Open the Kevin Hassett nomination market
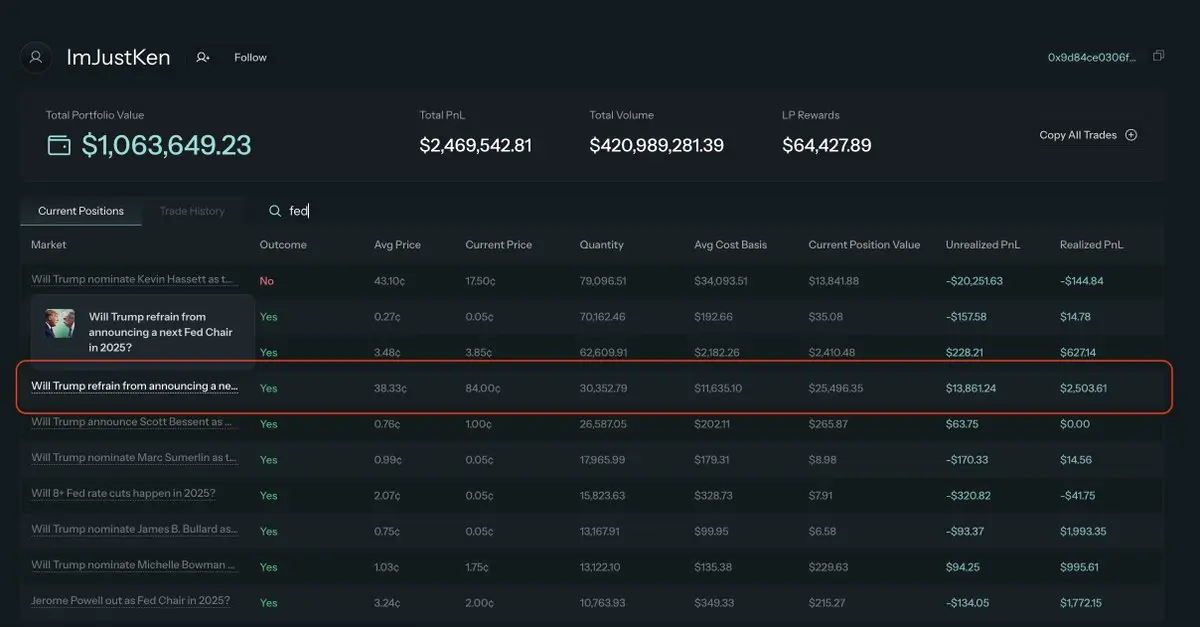 click(132, 280)
